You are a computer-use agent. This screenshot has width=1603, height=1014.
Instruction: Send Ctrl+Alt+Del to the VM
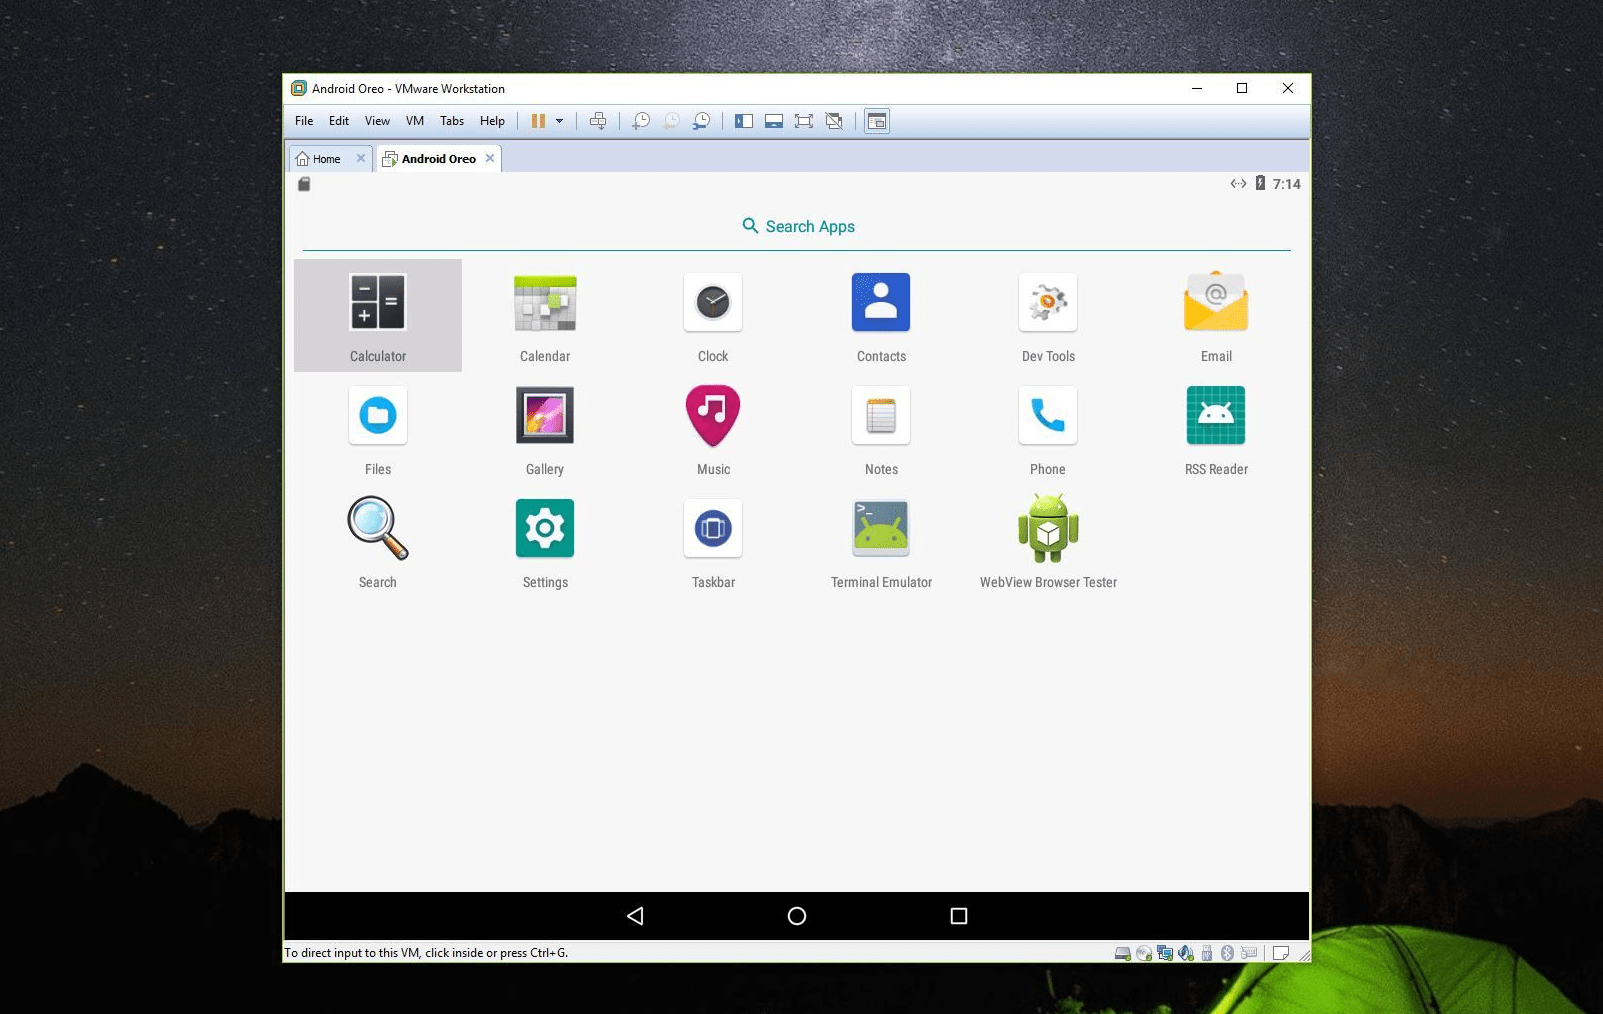coord(598,121)
